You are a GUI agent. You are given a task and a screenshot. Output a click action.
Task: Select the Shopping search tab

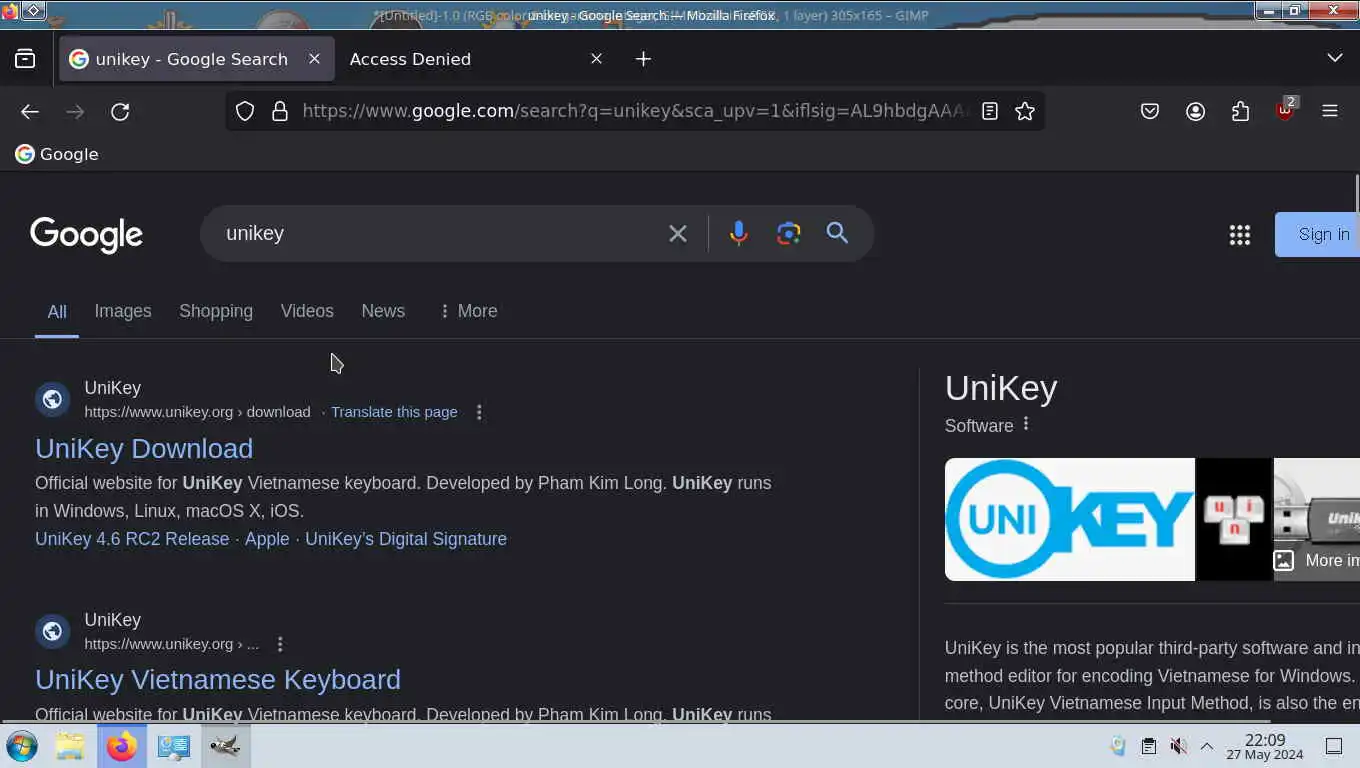click(x=216, y=311)
